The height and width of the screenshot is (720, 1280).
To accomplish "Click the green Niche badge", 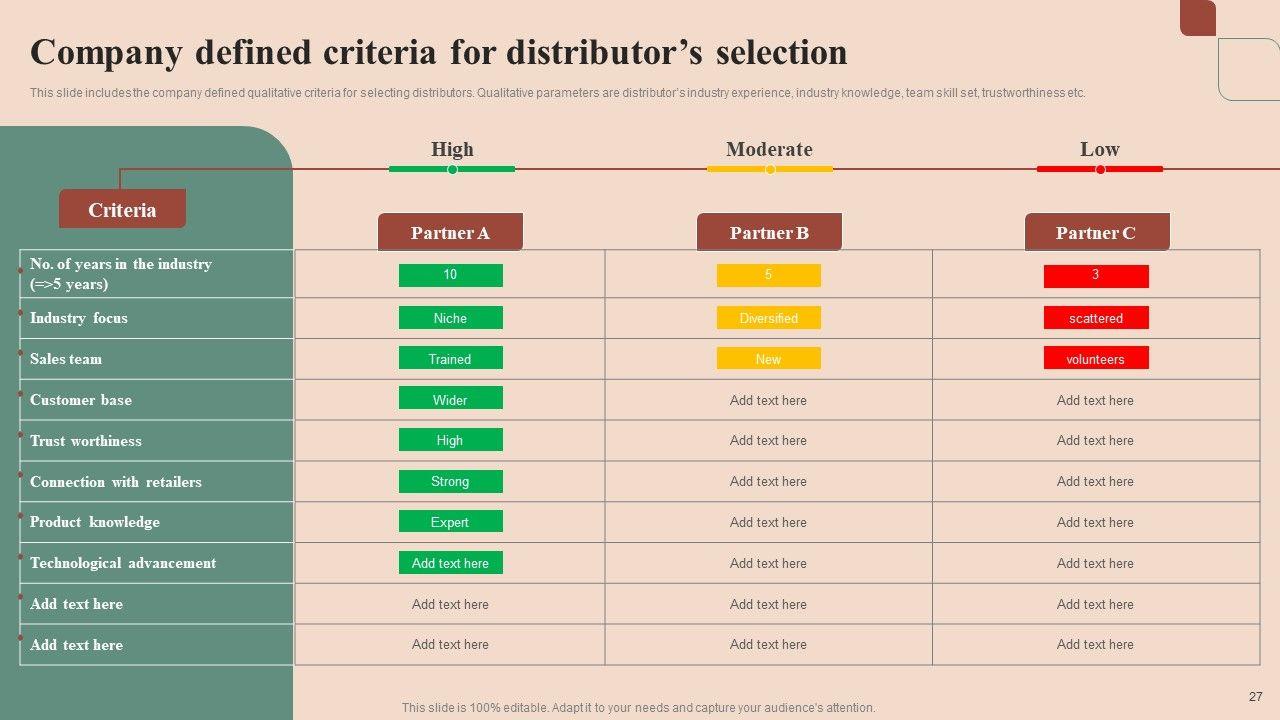I will (450, 318).
